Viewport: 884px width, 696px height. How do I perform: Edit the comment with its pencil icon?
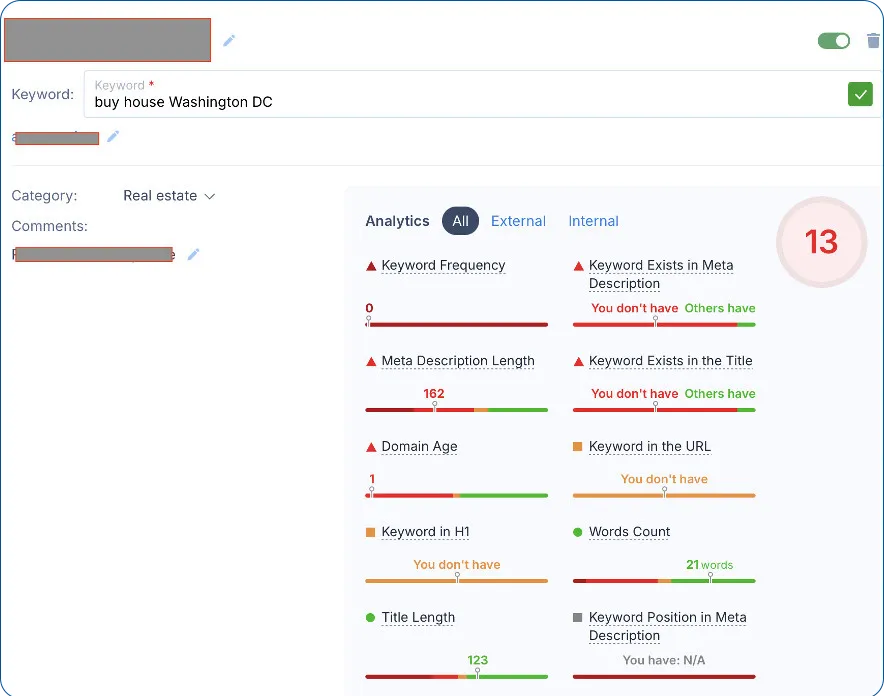[x=193, y=254]
